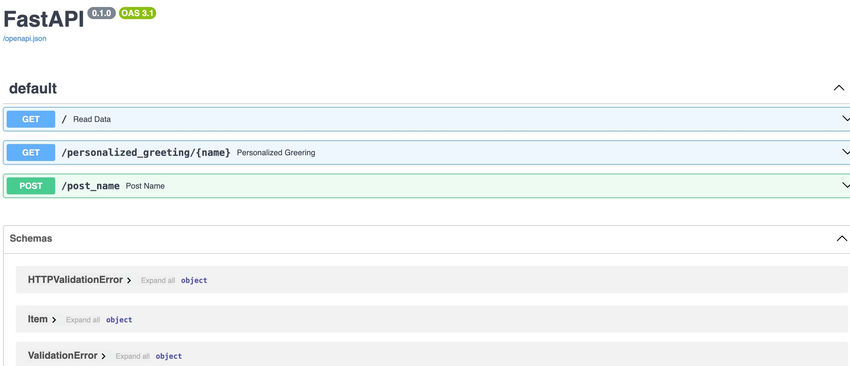Click the HTTPValidationError schema name
Image resolution: width=850 pixels, height=366 pixels.
tap(75, 280)
